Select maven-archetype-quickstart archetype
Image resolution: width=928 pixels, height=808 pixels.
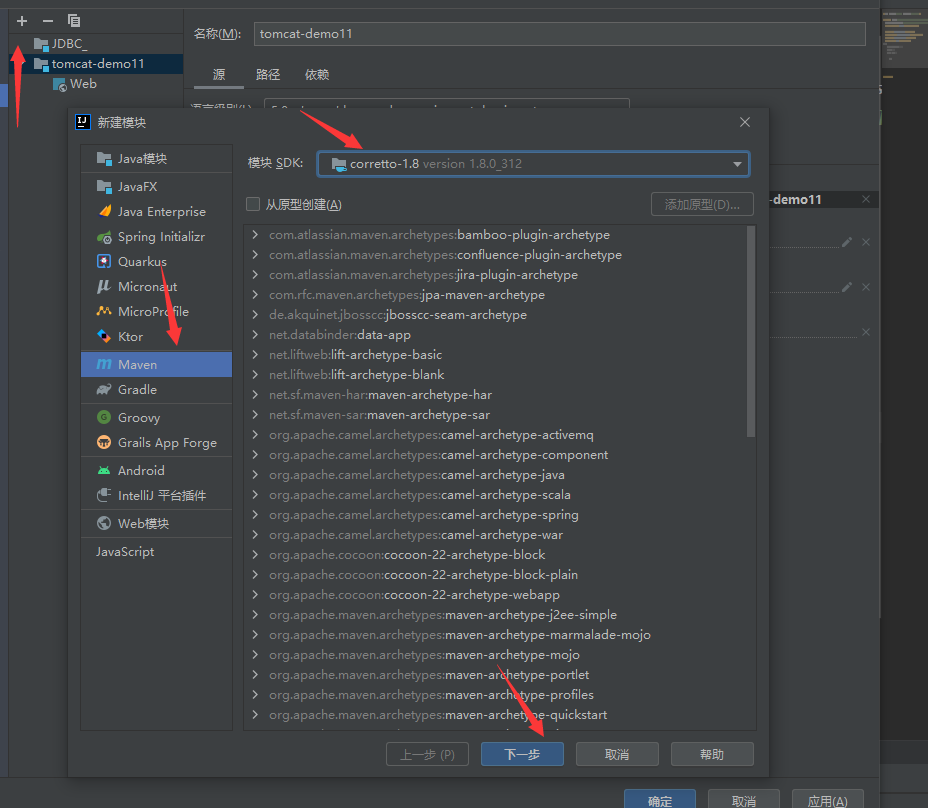click(x=438, y=715)
